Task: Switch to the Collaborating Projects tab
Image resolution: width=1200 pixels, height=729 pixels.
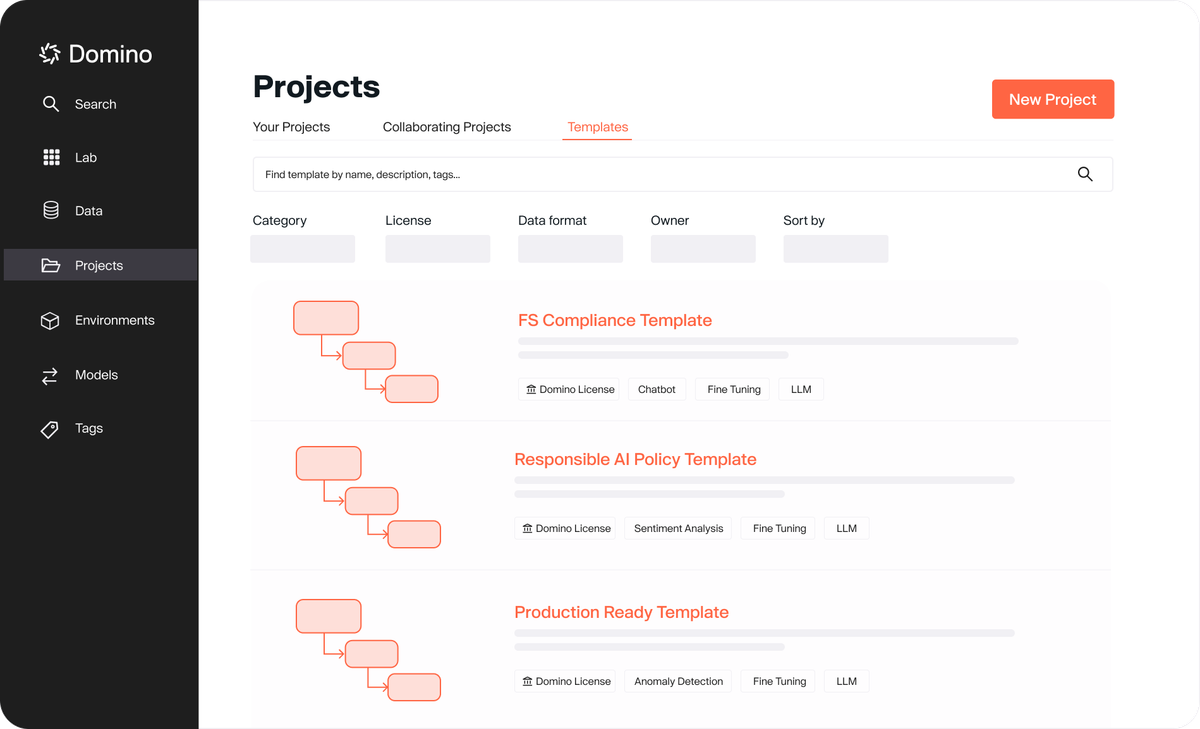Action: coord(446,127)
